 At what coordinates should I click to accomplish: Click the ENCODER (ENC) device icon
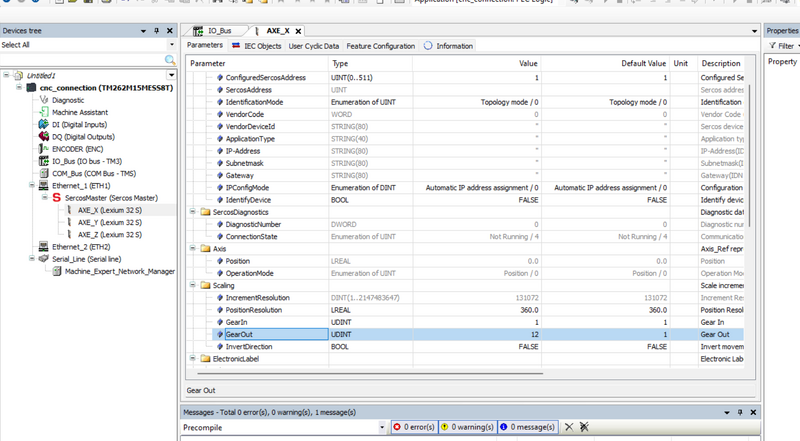point(43,148)
